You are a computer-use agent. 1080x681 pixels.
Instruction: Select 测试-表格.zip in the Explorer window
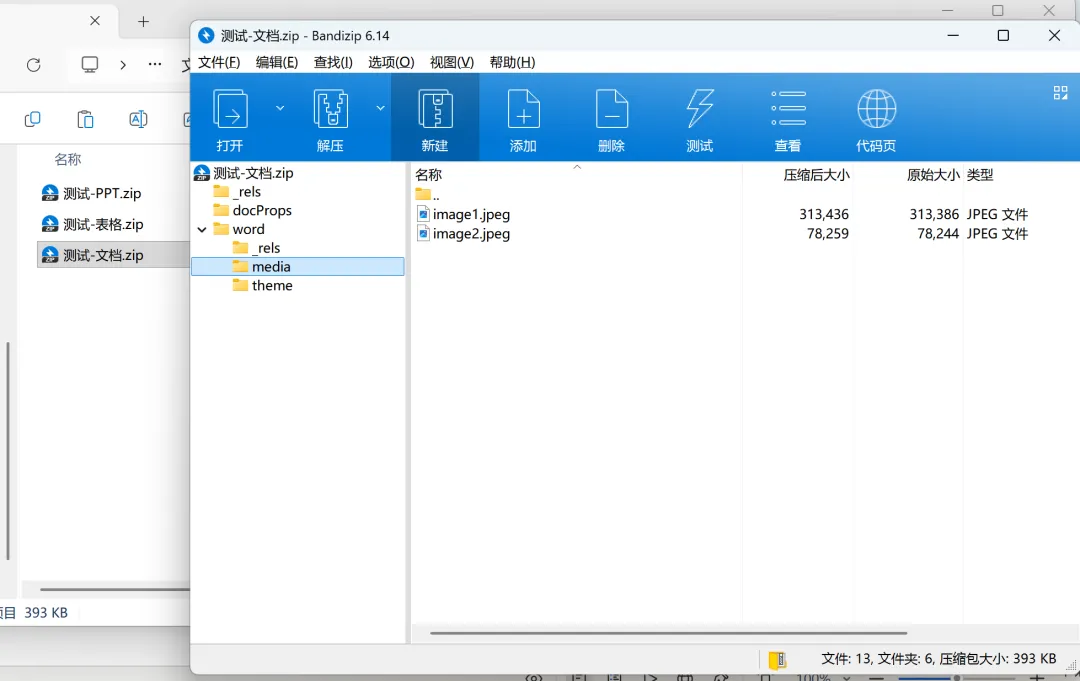(103, 224)
